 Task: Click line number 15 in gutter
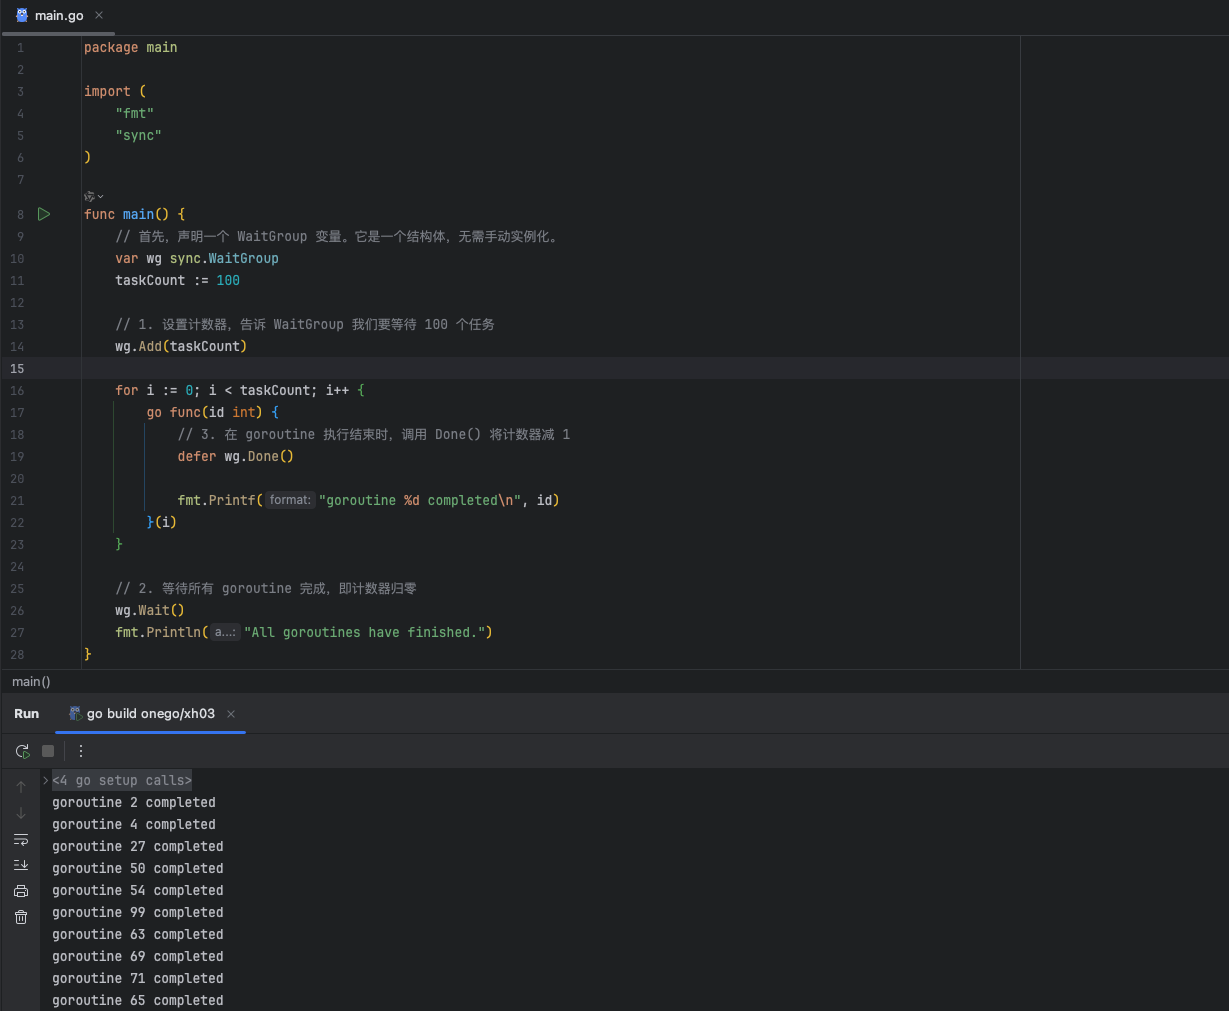point(17,368)
